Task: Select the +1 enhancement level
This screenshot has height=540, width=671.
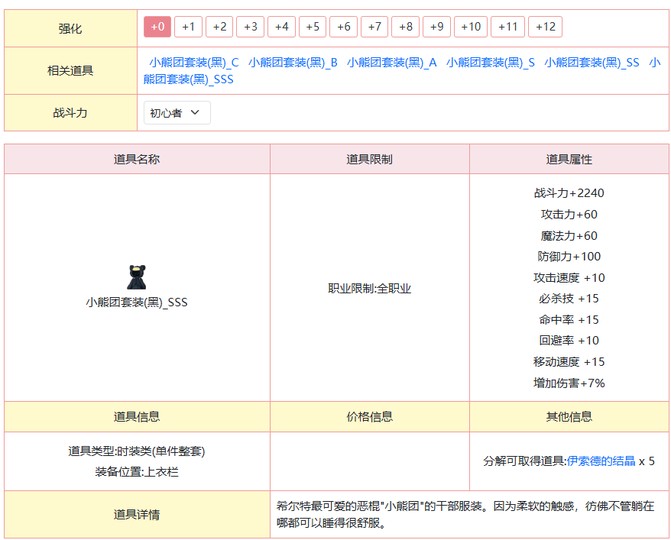Action: 189,27
